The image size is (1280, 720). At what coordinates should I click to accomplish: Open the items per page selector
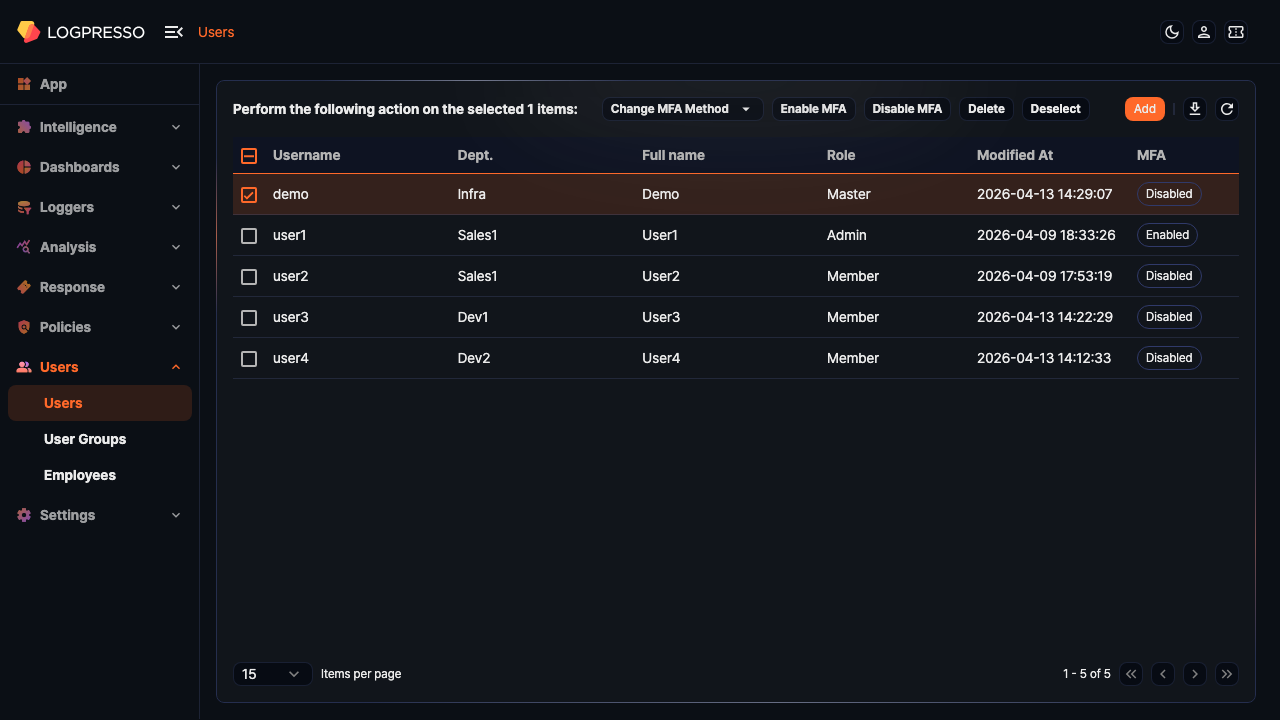click(x=272, y=673)
